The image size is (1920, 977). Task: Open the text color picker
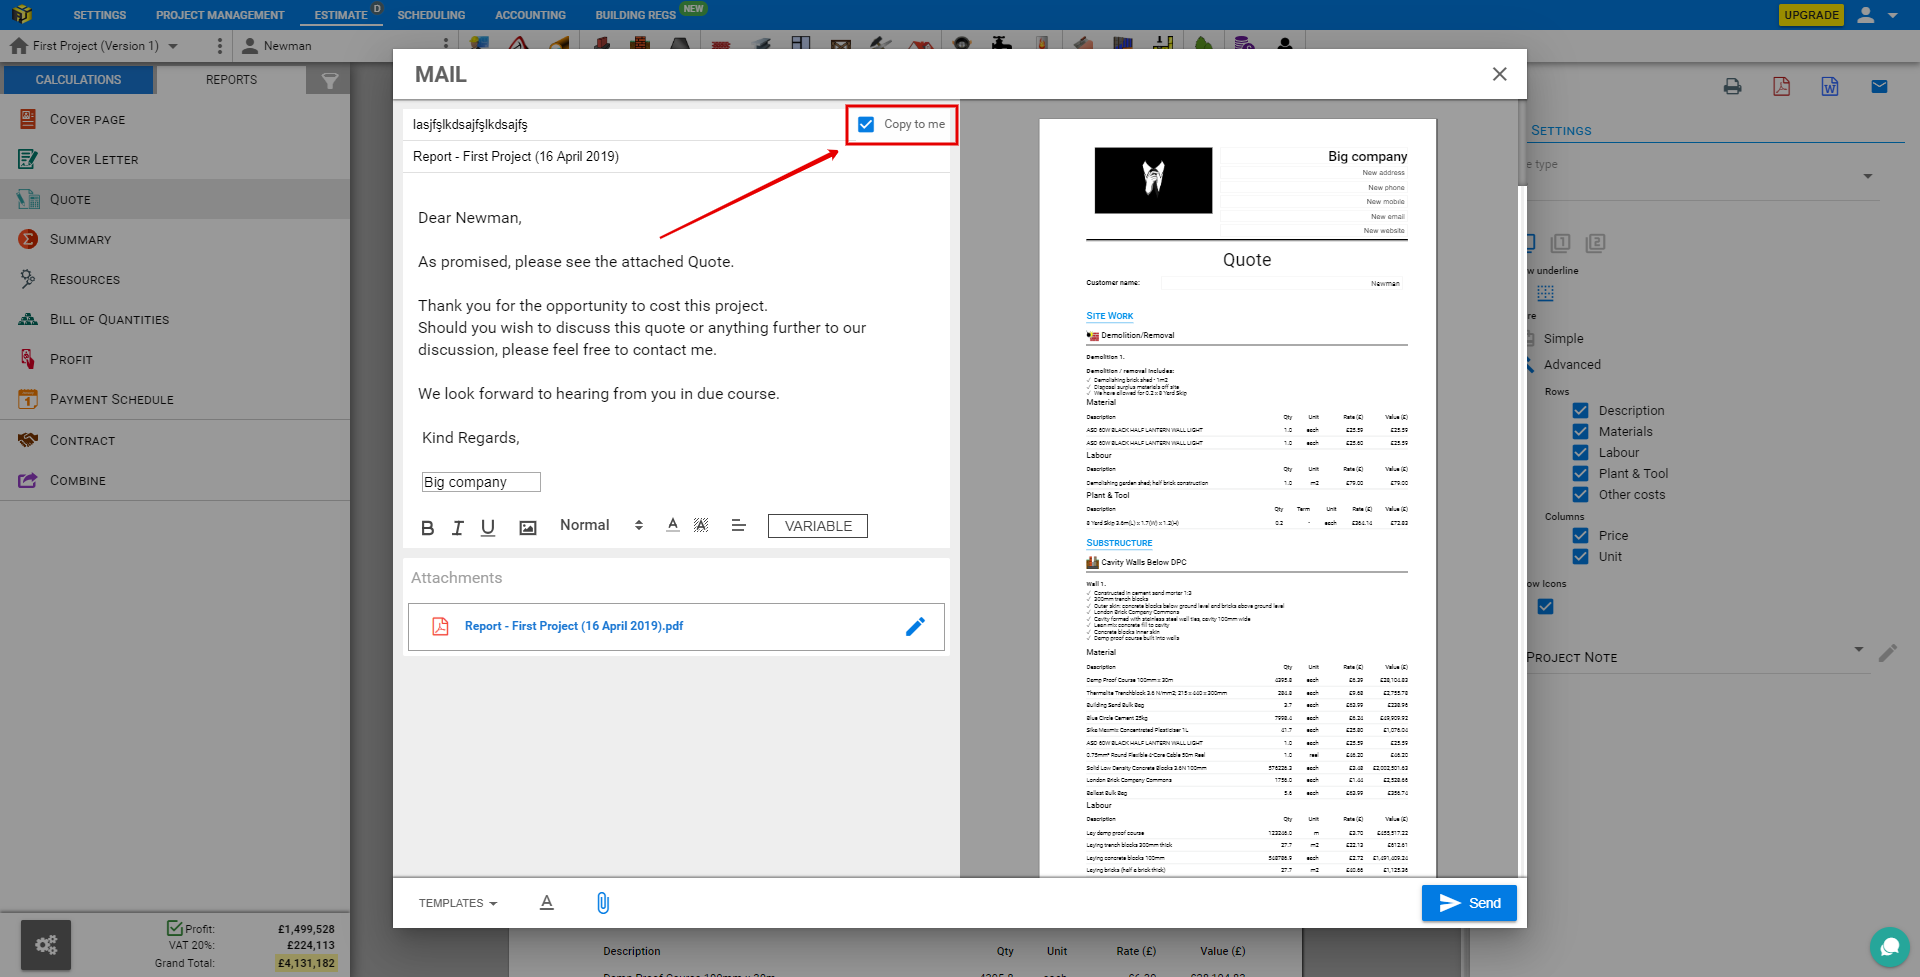[x=673, y=525]
